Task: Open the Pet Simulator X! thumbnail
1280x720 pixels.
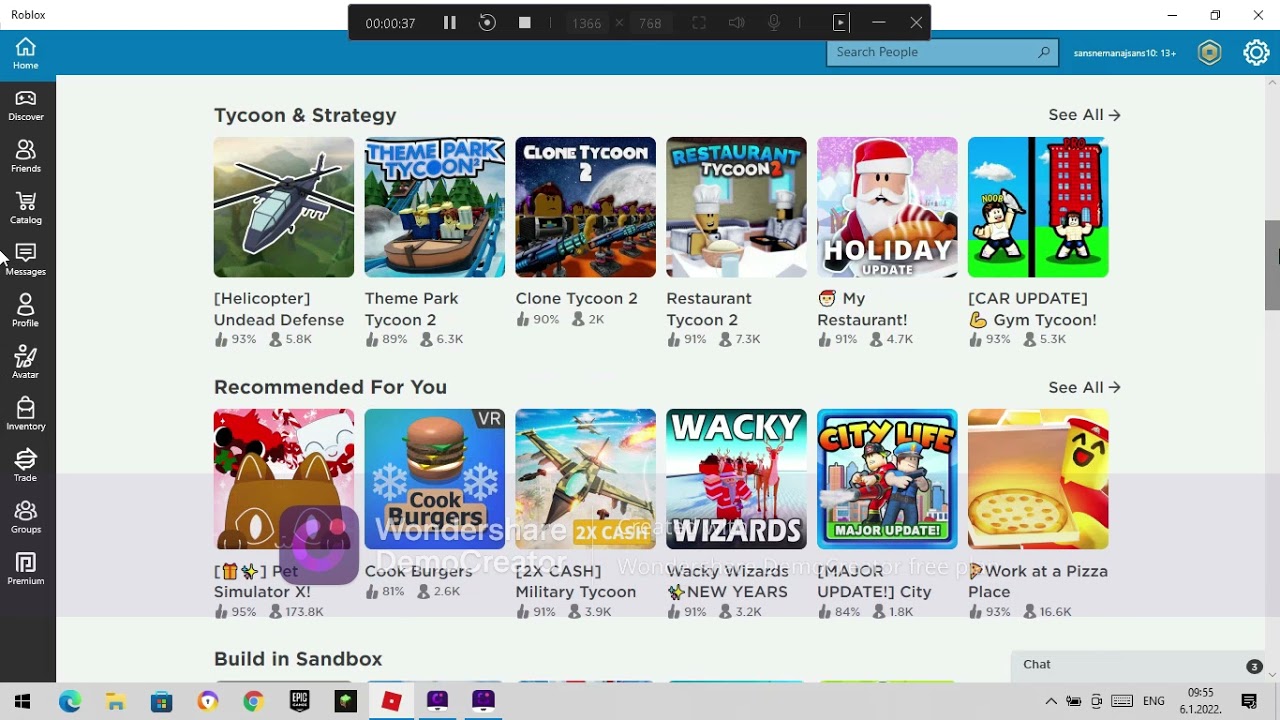Action: point(284,479)
